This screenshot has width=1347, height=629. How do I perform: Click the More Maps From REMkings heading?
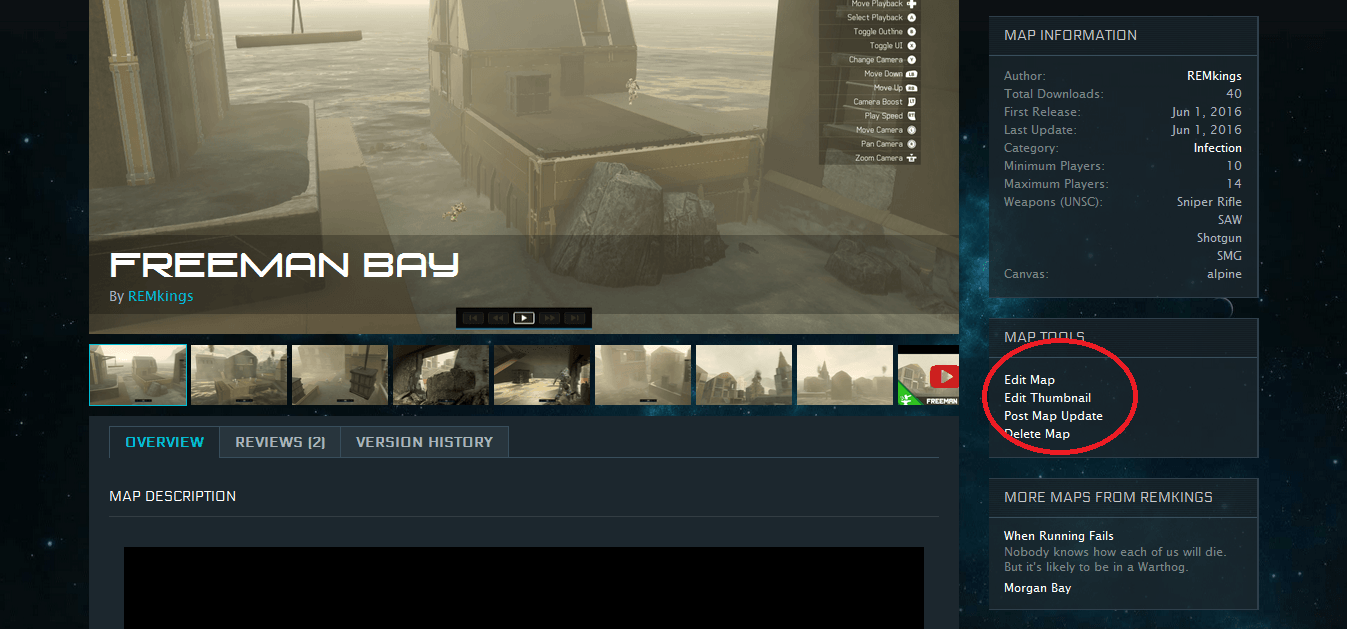coord(1108,497)
